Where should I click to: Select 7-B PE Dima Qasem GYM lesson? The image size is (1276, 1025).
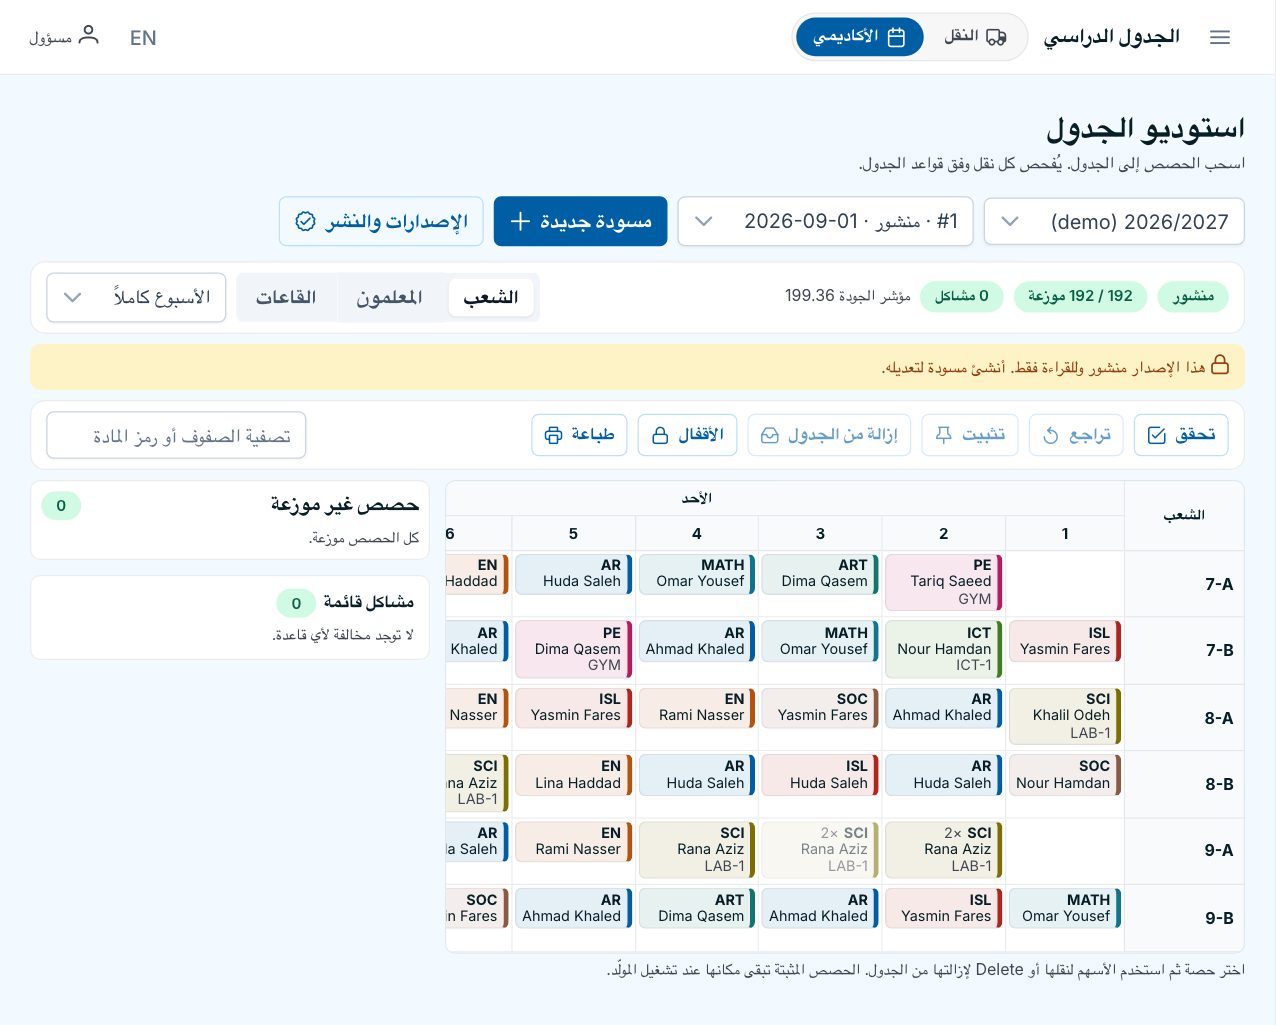pyautogui.click(x=574, y=649)
